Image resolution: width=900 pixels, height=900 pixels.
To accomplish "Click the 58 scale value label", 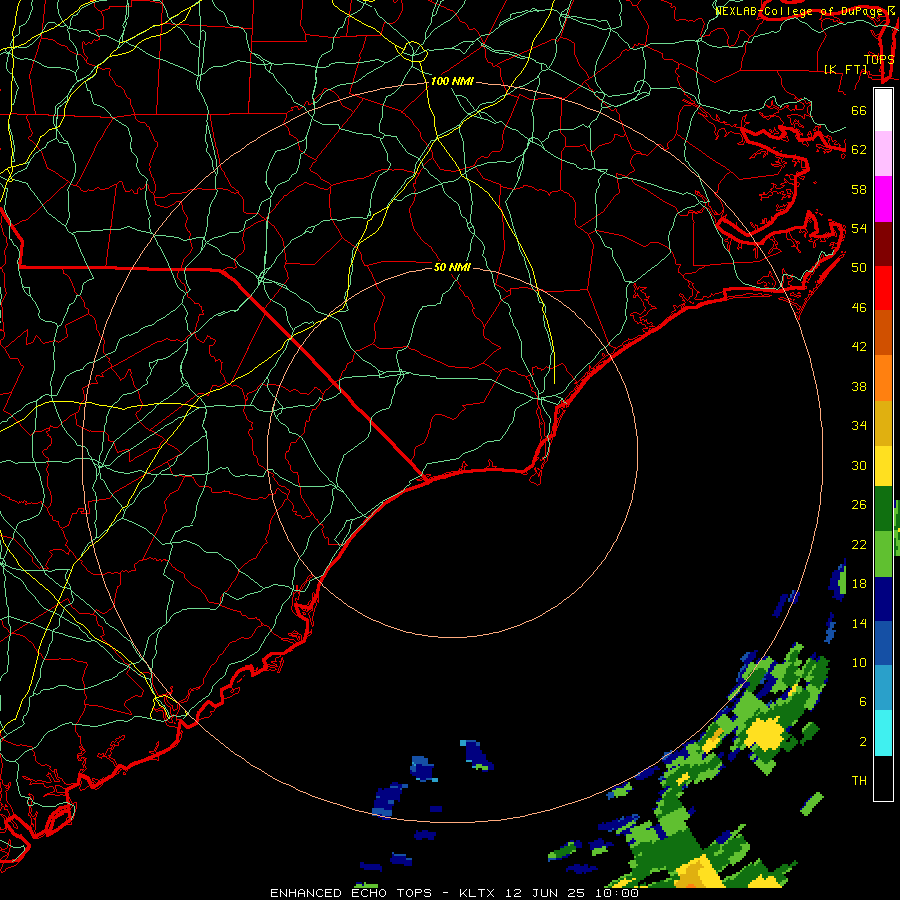I will coord(859,189).
